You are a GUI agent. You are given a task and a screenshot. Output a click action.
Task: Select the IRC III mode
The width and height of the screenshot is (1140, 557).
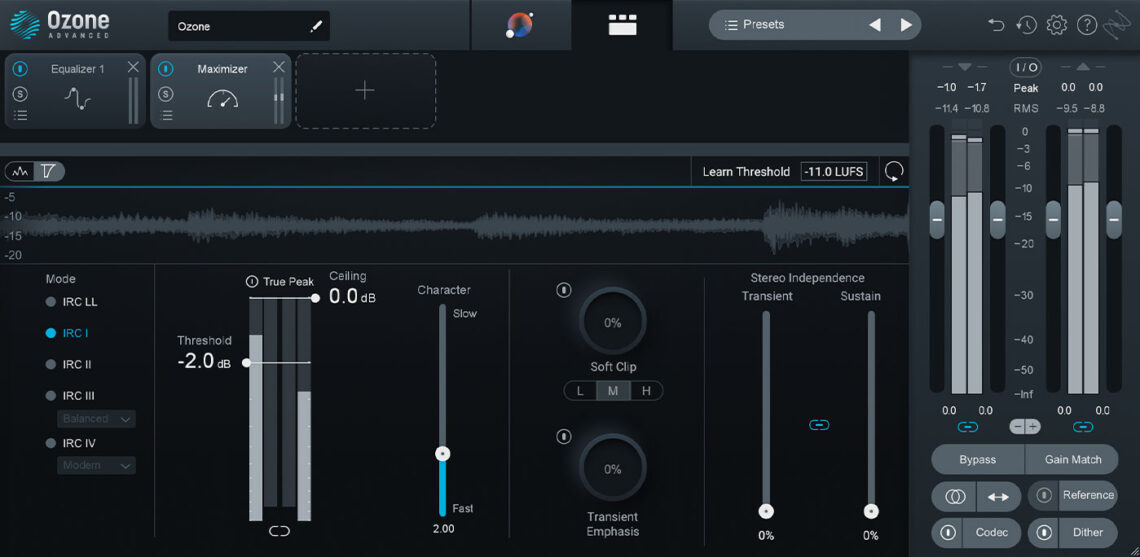coord(69,396)
